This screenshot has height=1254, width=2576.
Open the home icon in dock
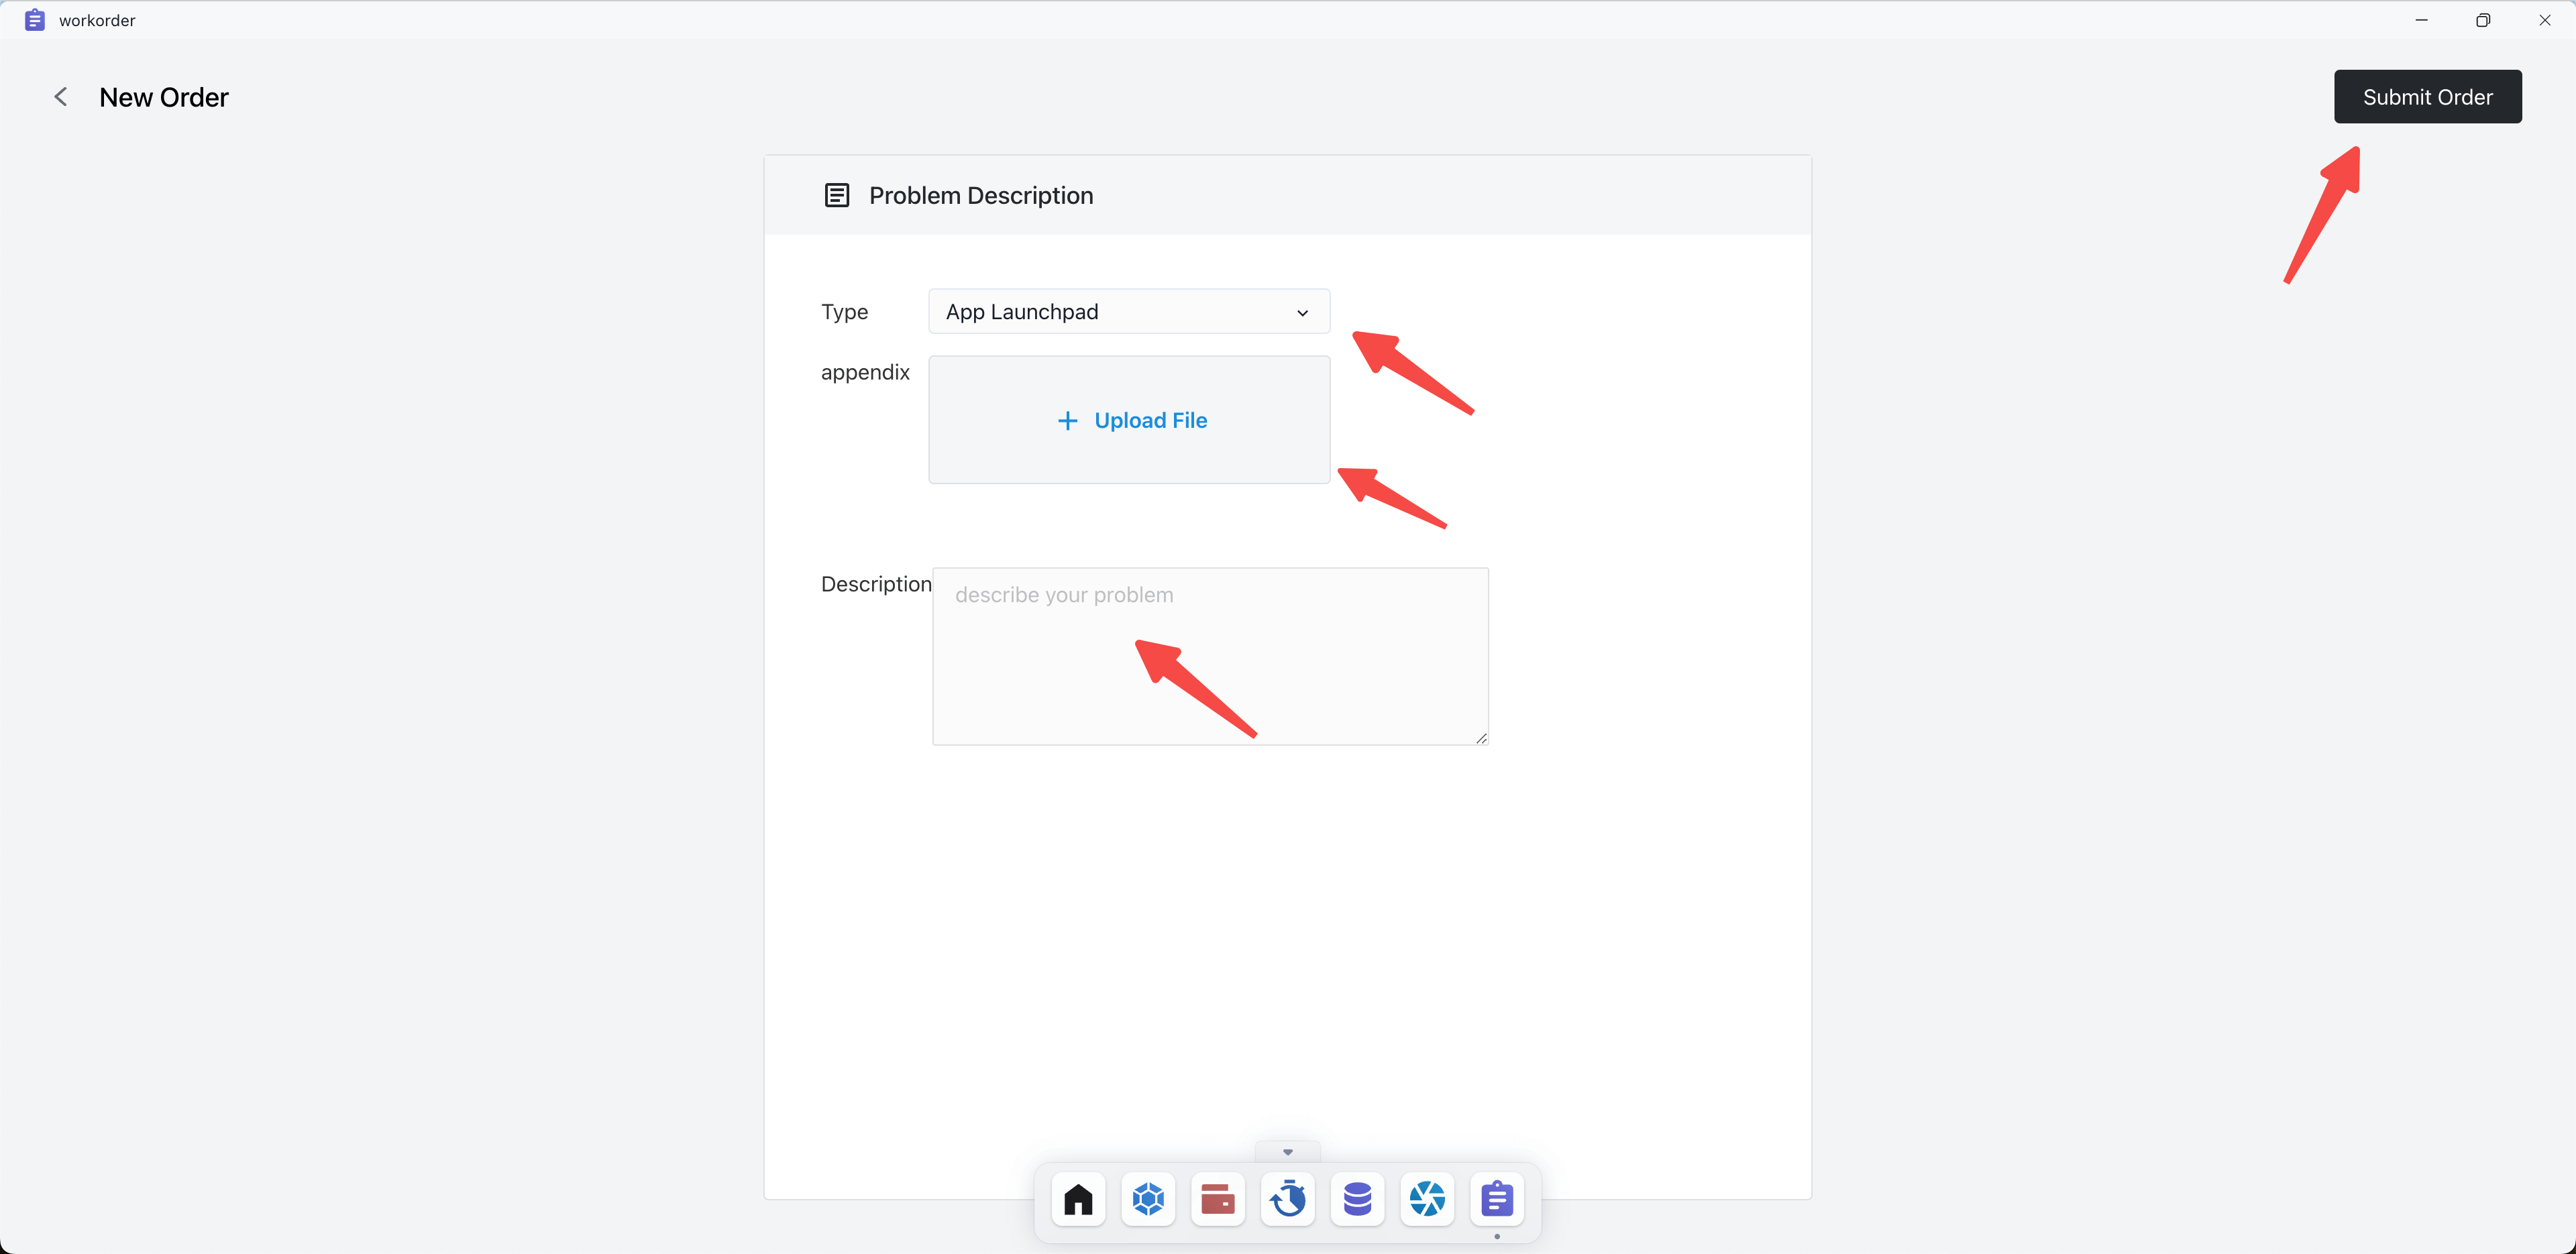coord(1078,1198)
